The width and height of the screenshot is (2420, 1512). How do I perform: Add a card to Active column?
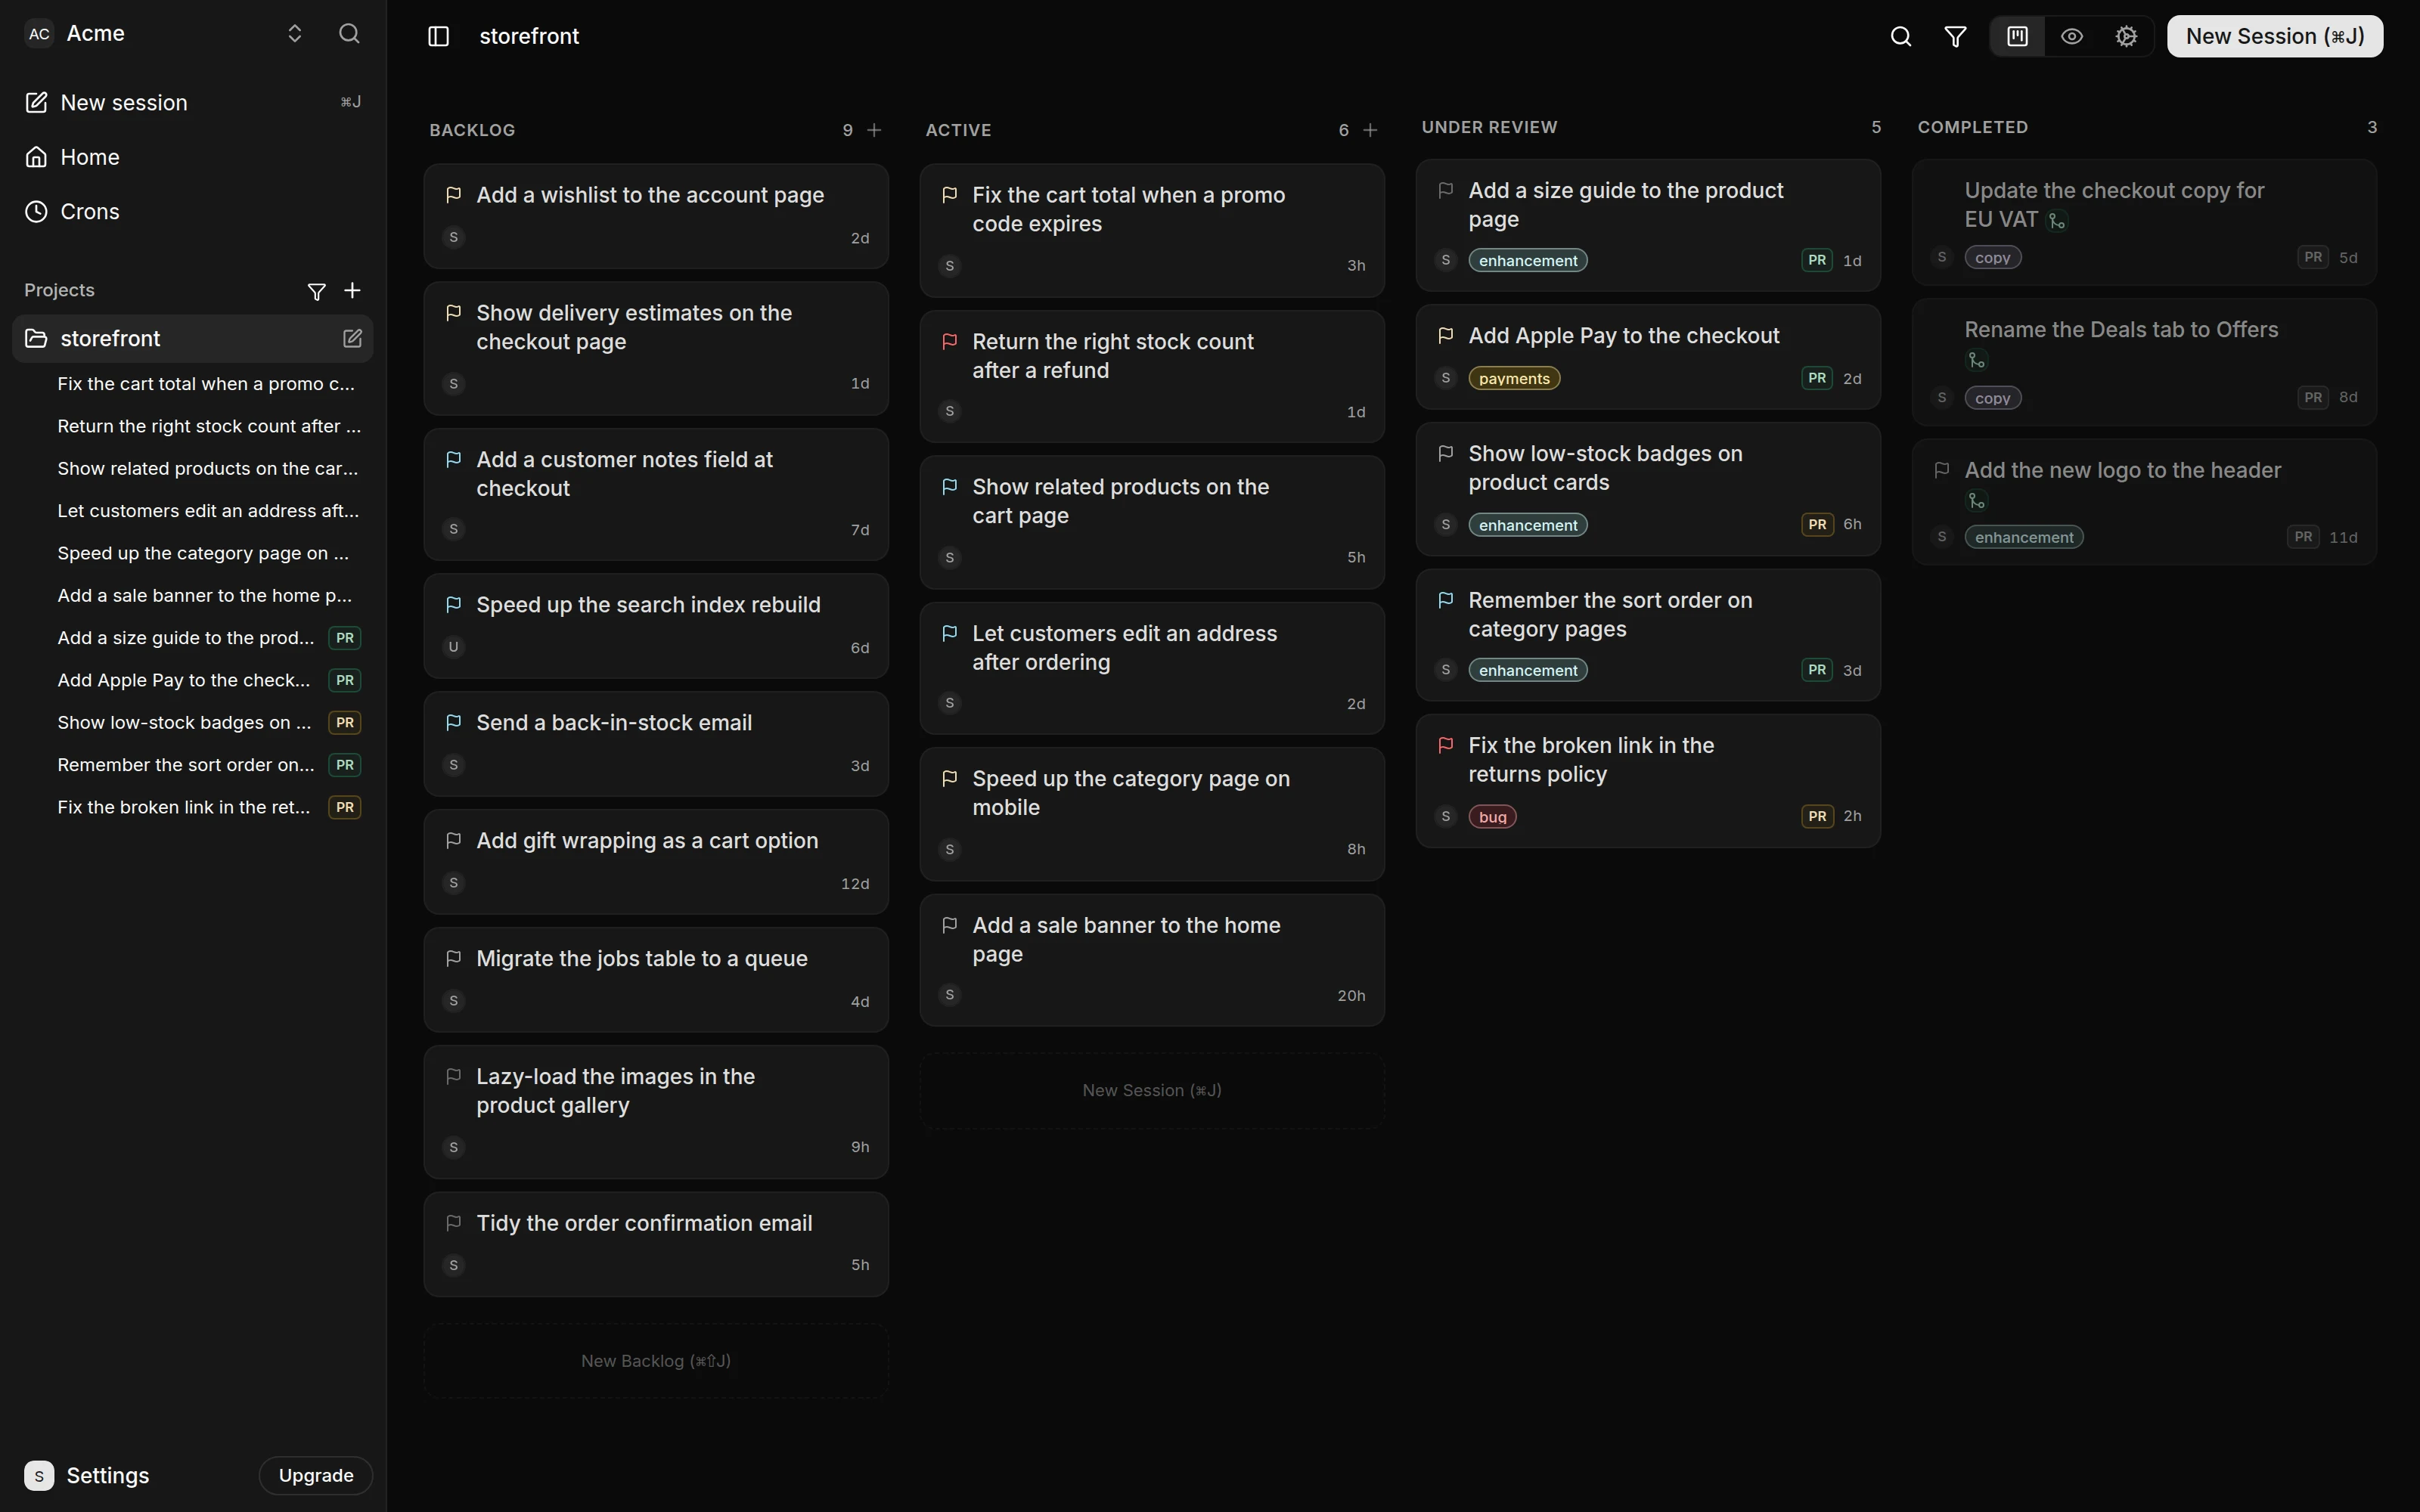pyautogui.click(x=1371, y=130)
